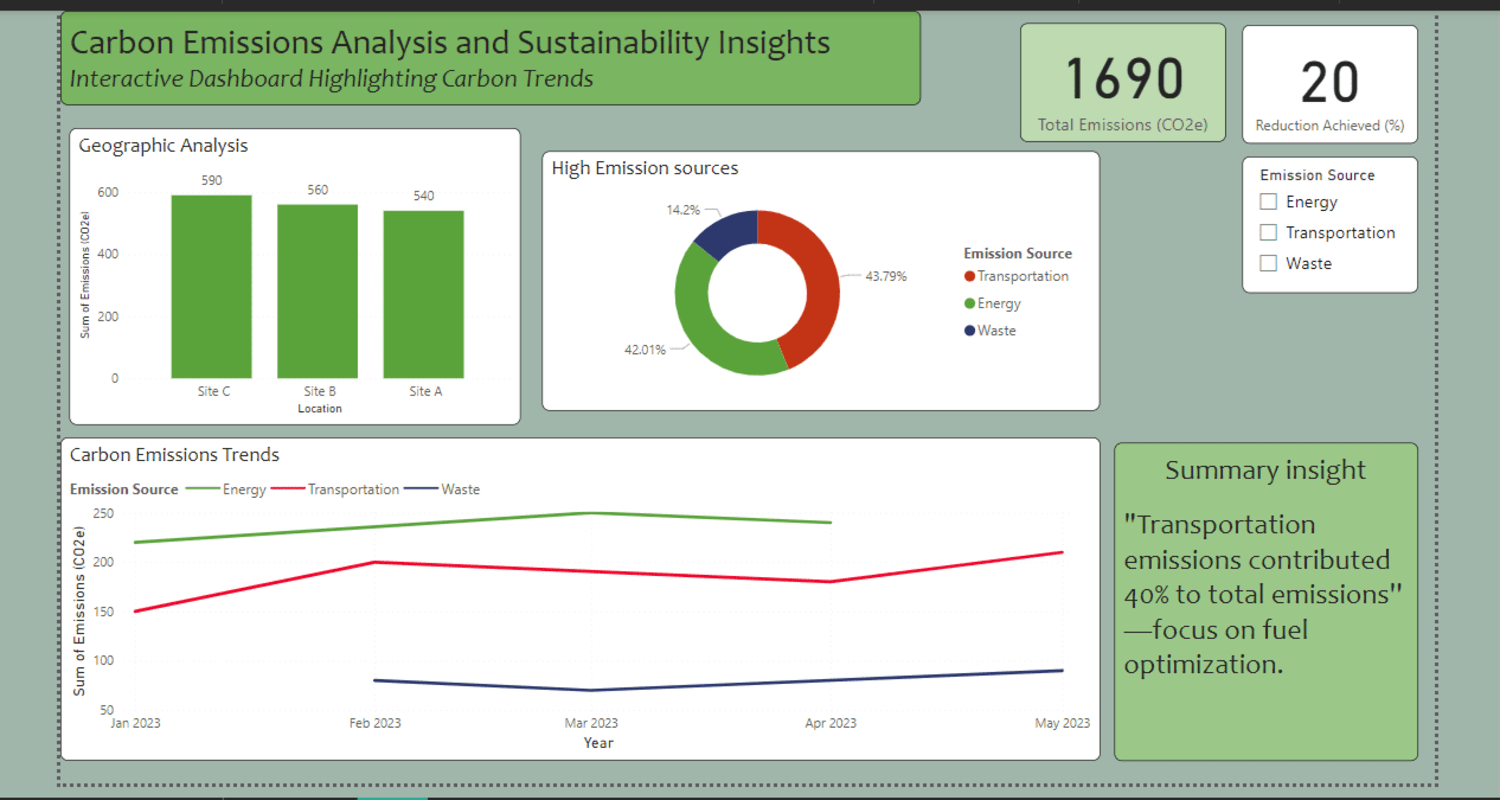
Task: Select the Site A bar
Action: (x=424, y=295)
